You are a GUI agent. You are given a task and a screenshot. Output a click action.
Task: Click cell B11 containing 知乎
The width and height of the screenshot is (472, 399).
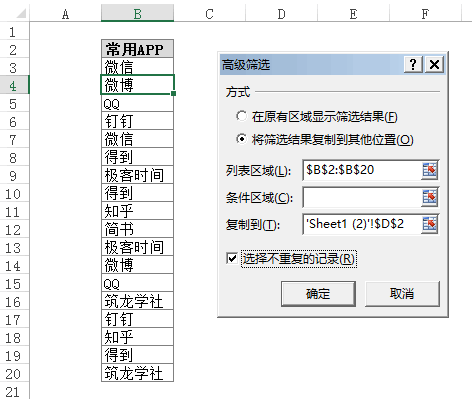(137, 211)
